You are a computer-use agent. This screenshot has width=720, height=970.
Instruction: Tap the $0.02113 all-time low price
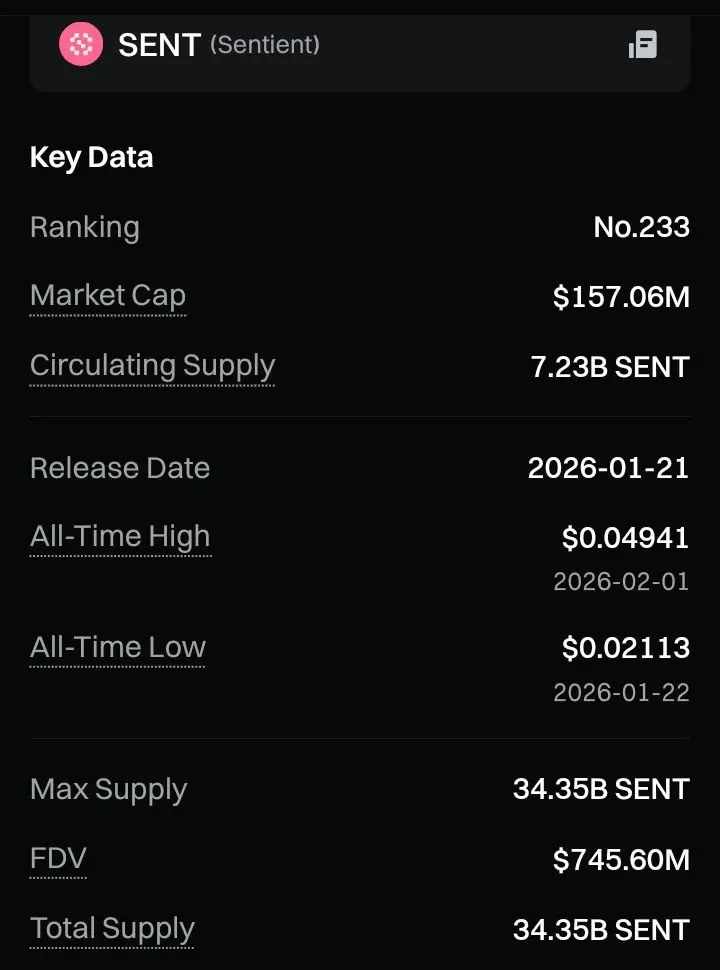point(625,648)
